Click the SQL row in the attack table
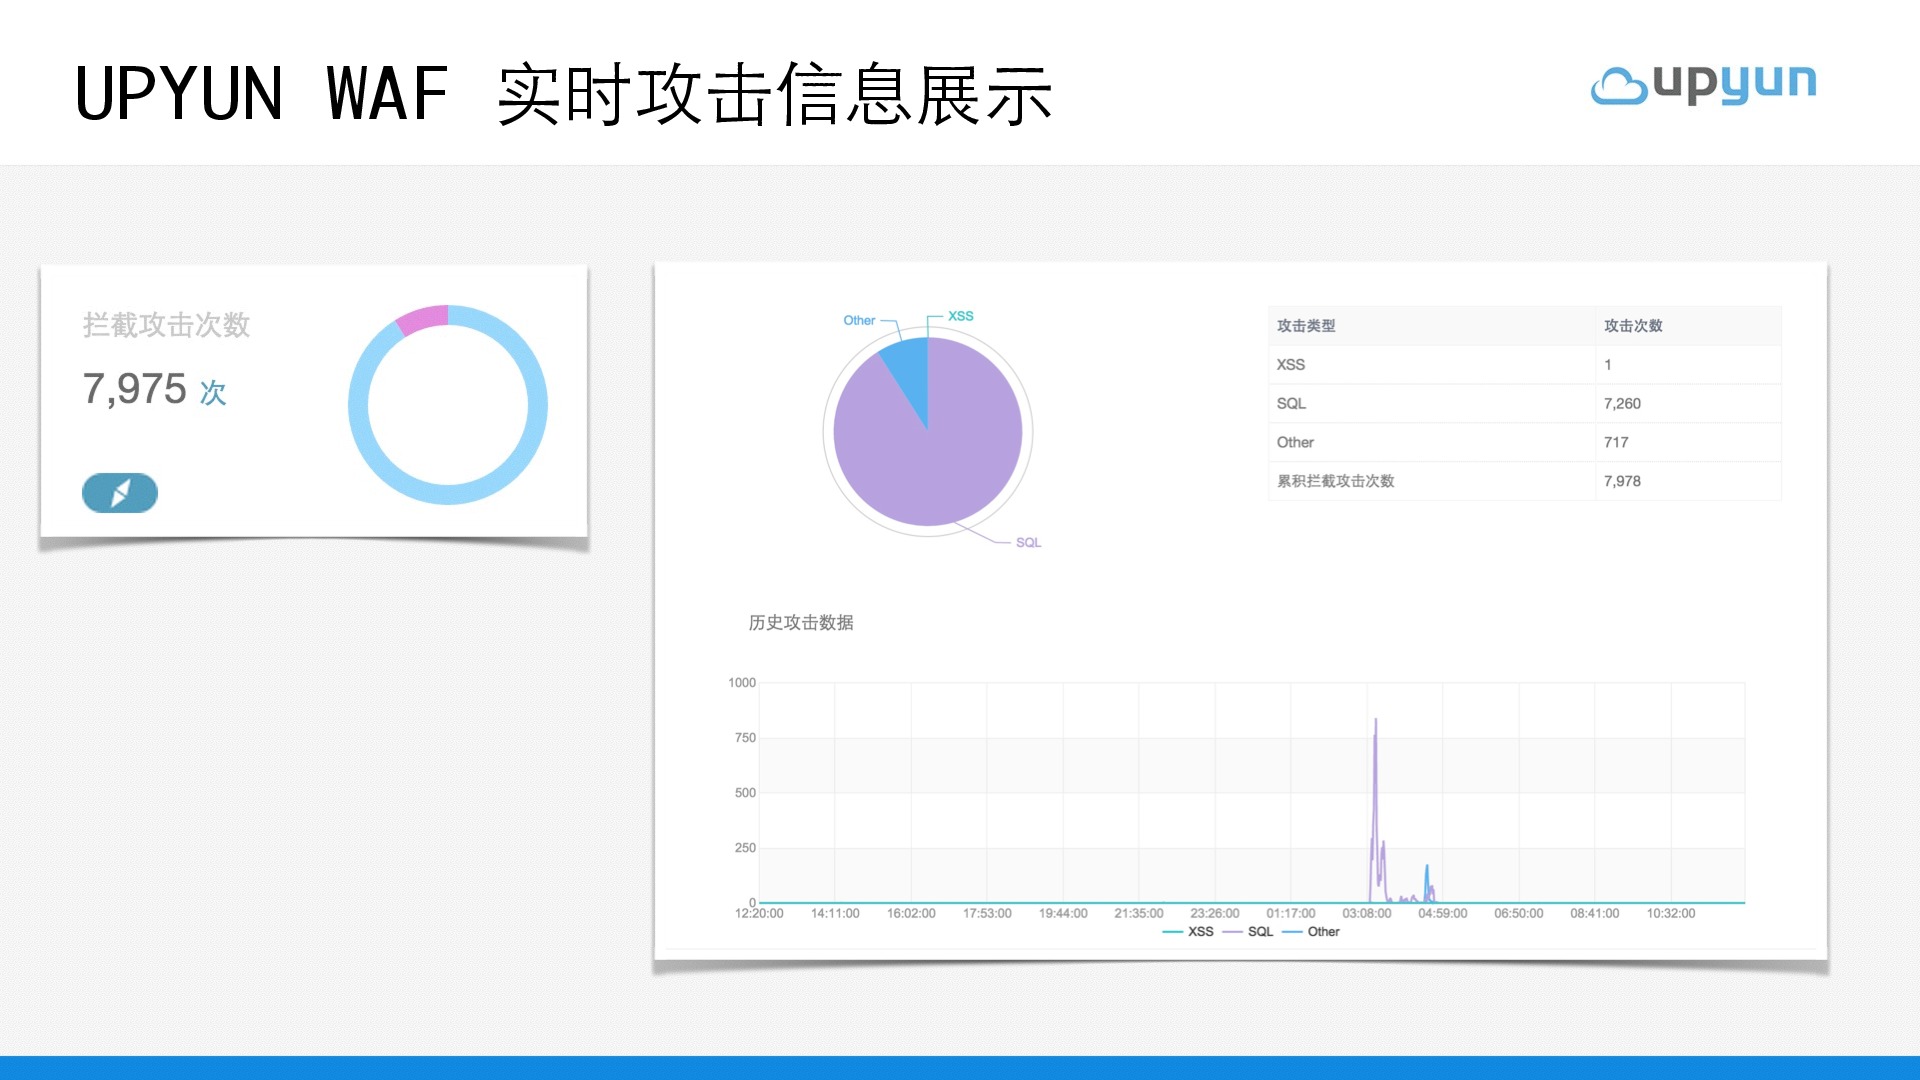The height and width of the screenshot is (1080, 1920). (1525, 404)
